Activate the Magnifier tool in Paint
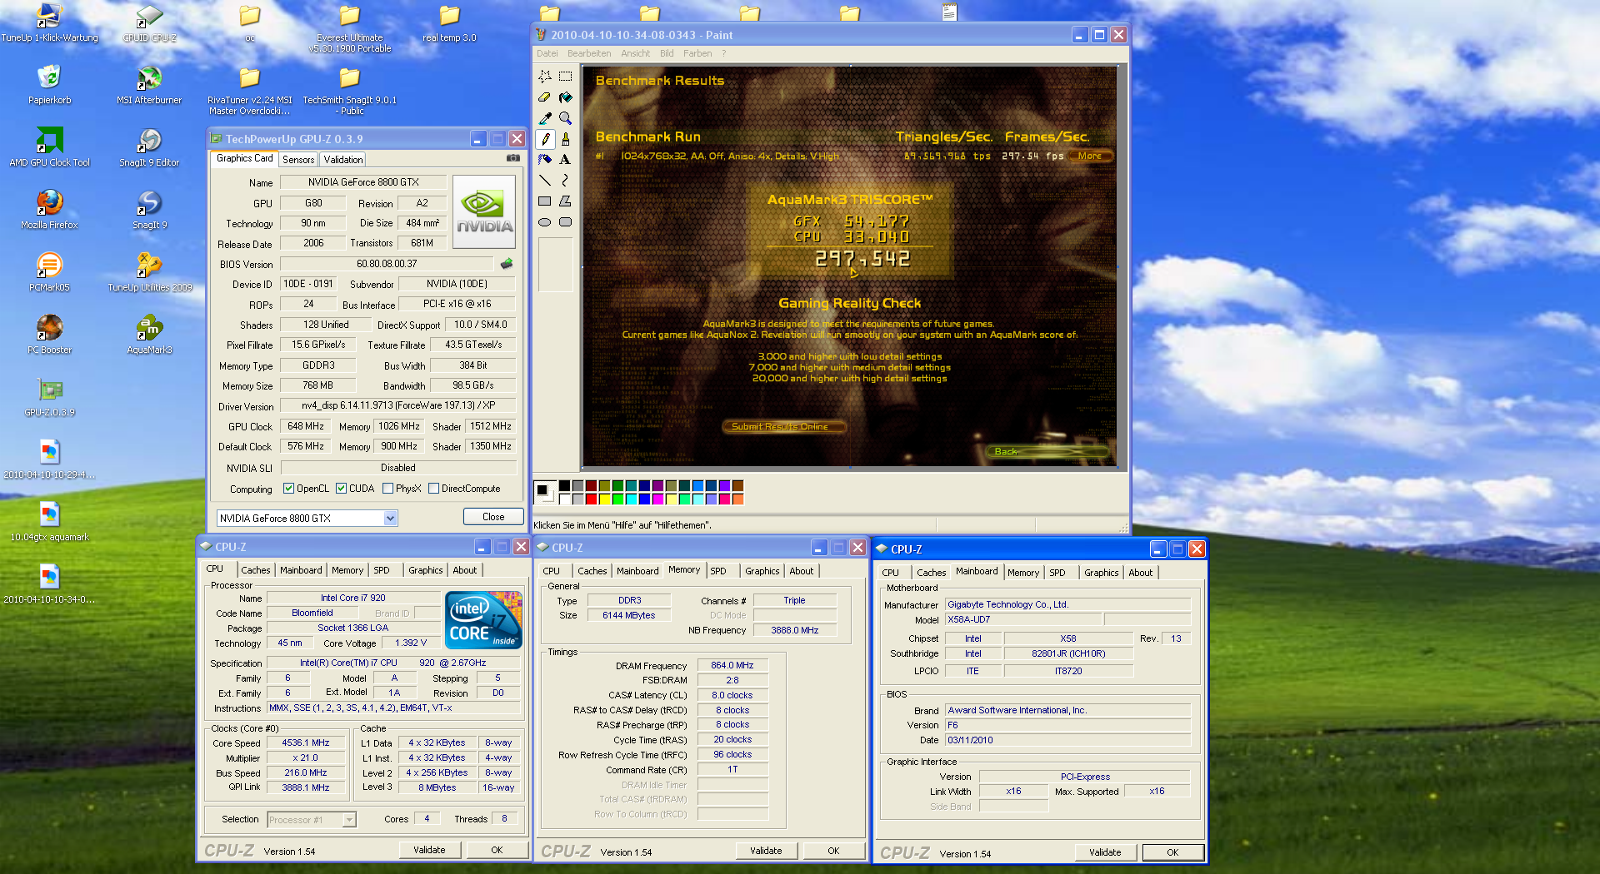 (x=565, y=118)
